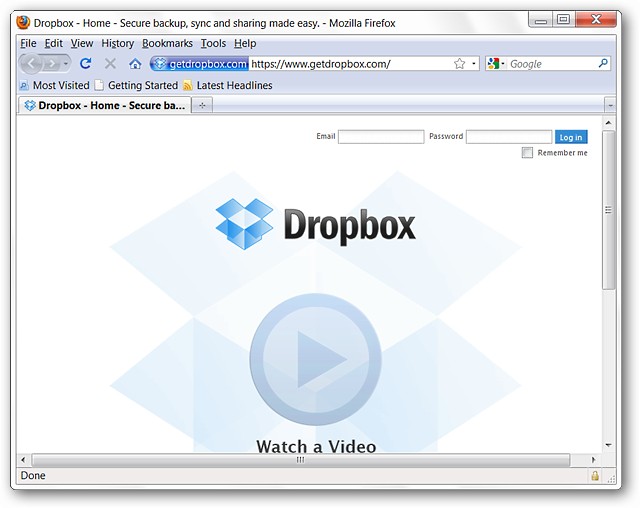The height and width of the screenshot is (508, 640).
Task: Play the Watch a Video button
Action: tap(316, 359)
